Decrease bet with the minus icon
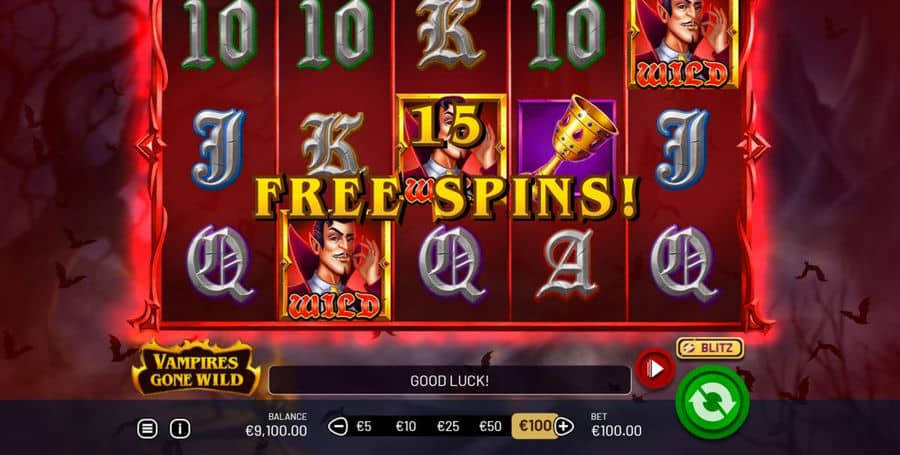Viewport: 900px width, 455px height. point(338,426)
